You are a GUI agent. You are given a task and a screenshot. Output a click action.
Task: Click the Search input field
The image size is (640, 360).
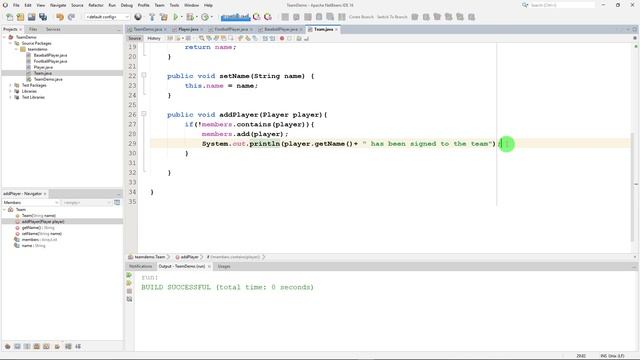[562, 5]
